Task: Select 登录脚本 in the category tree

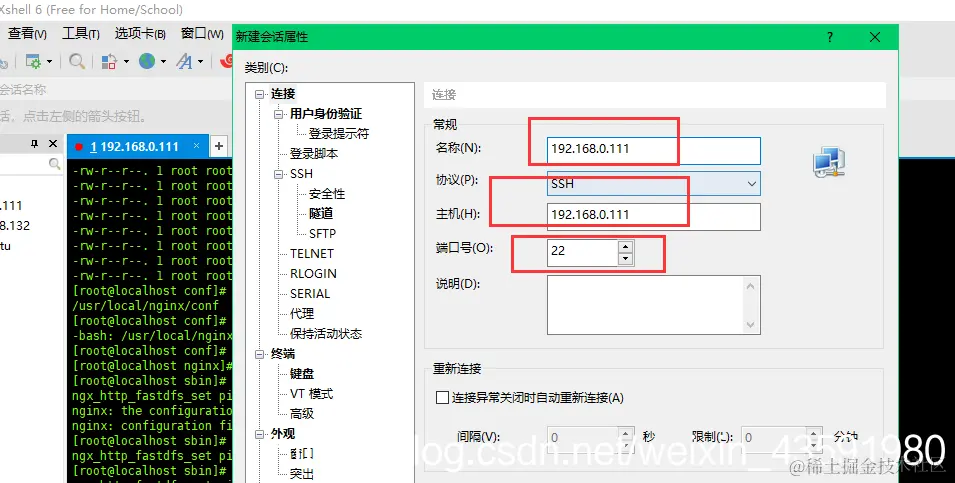Action: click(314, 153)
